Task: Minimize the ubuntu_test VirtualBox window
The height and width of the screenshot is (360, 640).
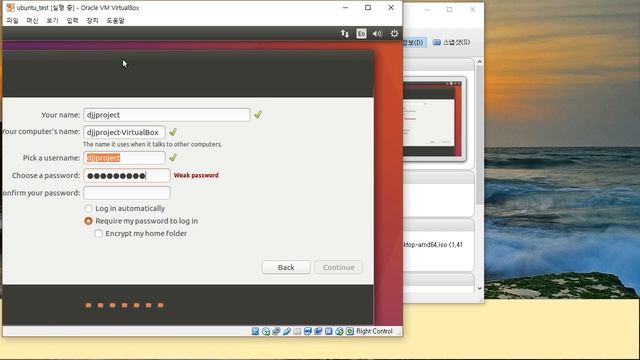Action: pos(345,8)
